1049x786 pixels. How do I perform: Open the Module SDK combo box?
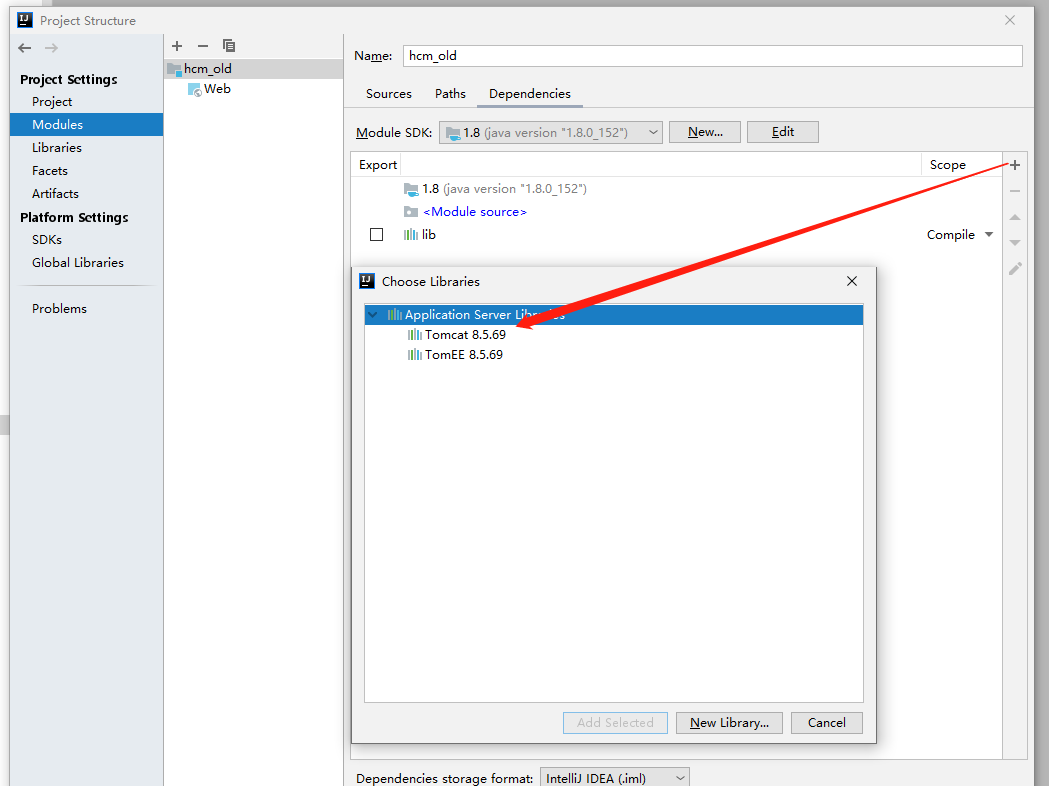coord(551,132)
